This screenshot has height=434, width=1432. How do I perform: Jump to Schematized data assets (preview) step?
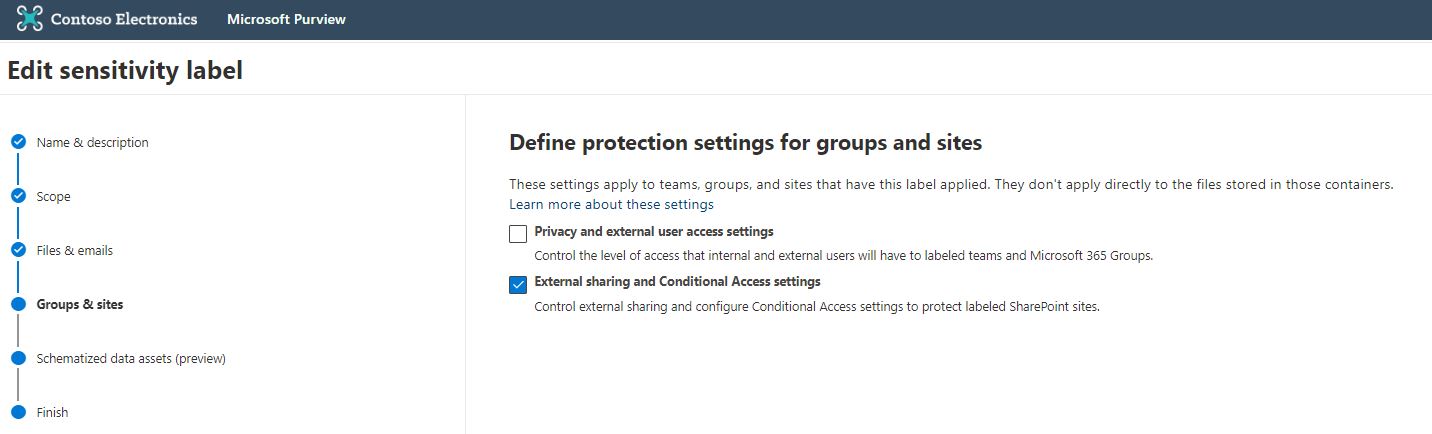131,359
